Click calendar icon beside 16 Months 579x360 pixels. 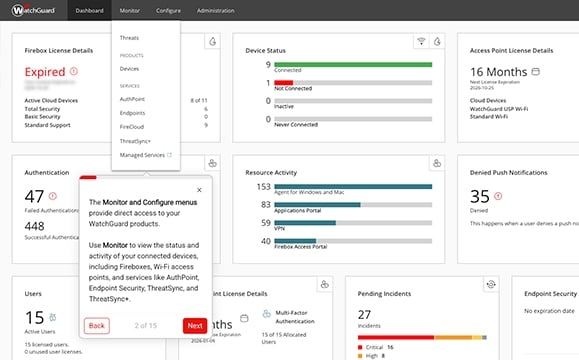(x=535, y=71)
